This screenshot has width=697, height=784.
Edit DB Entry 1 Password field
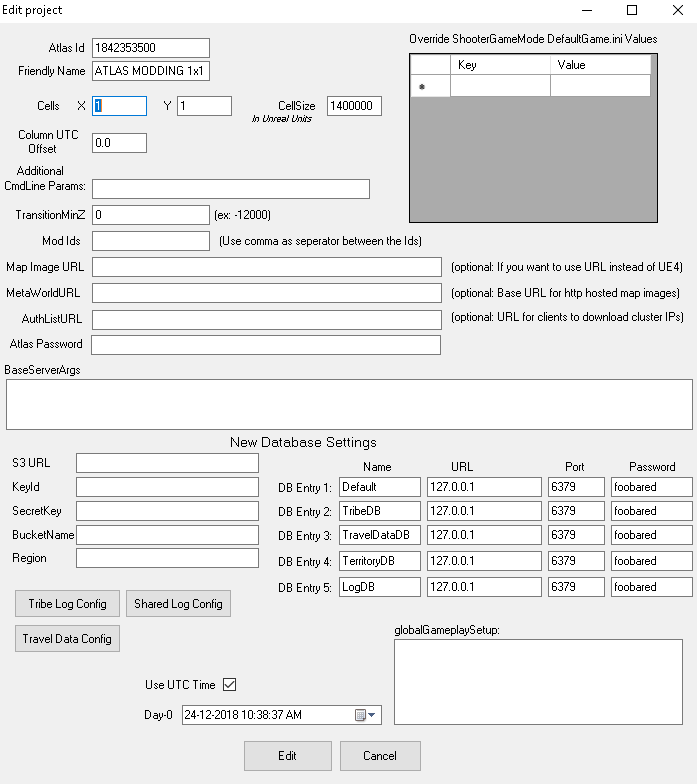(x=652, y=487)
